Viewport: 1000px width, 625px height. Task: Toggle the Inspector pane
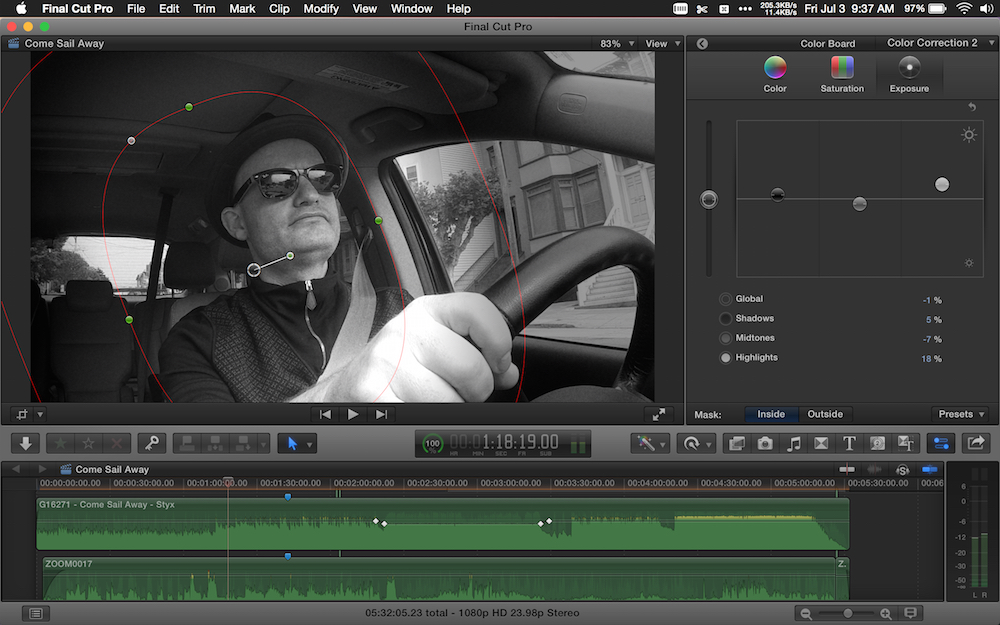tap(941, 443)
